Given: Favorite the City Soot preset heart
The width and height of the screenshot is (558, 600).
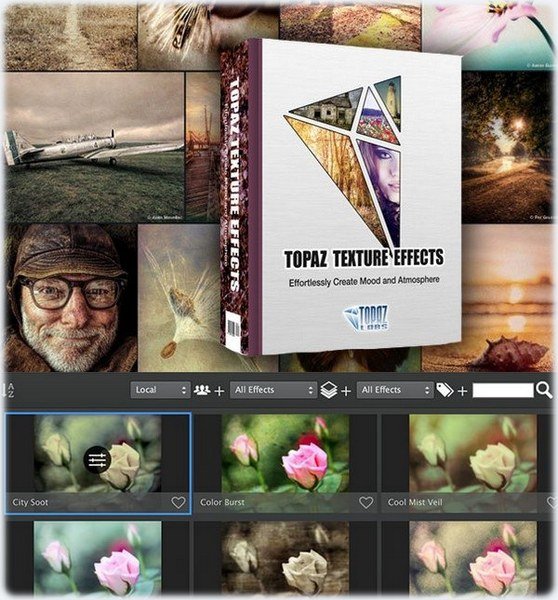Looking at the screenshot, I should pos(178,502).
